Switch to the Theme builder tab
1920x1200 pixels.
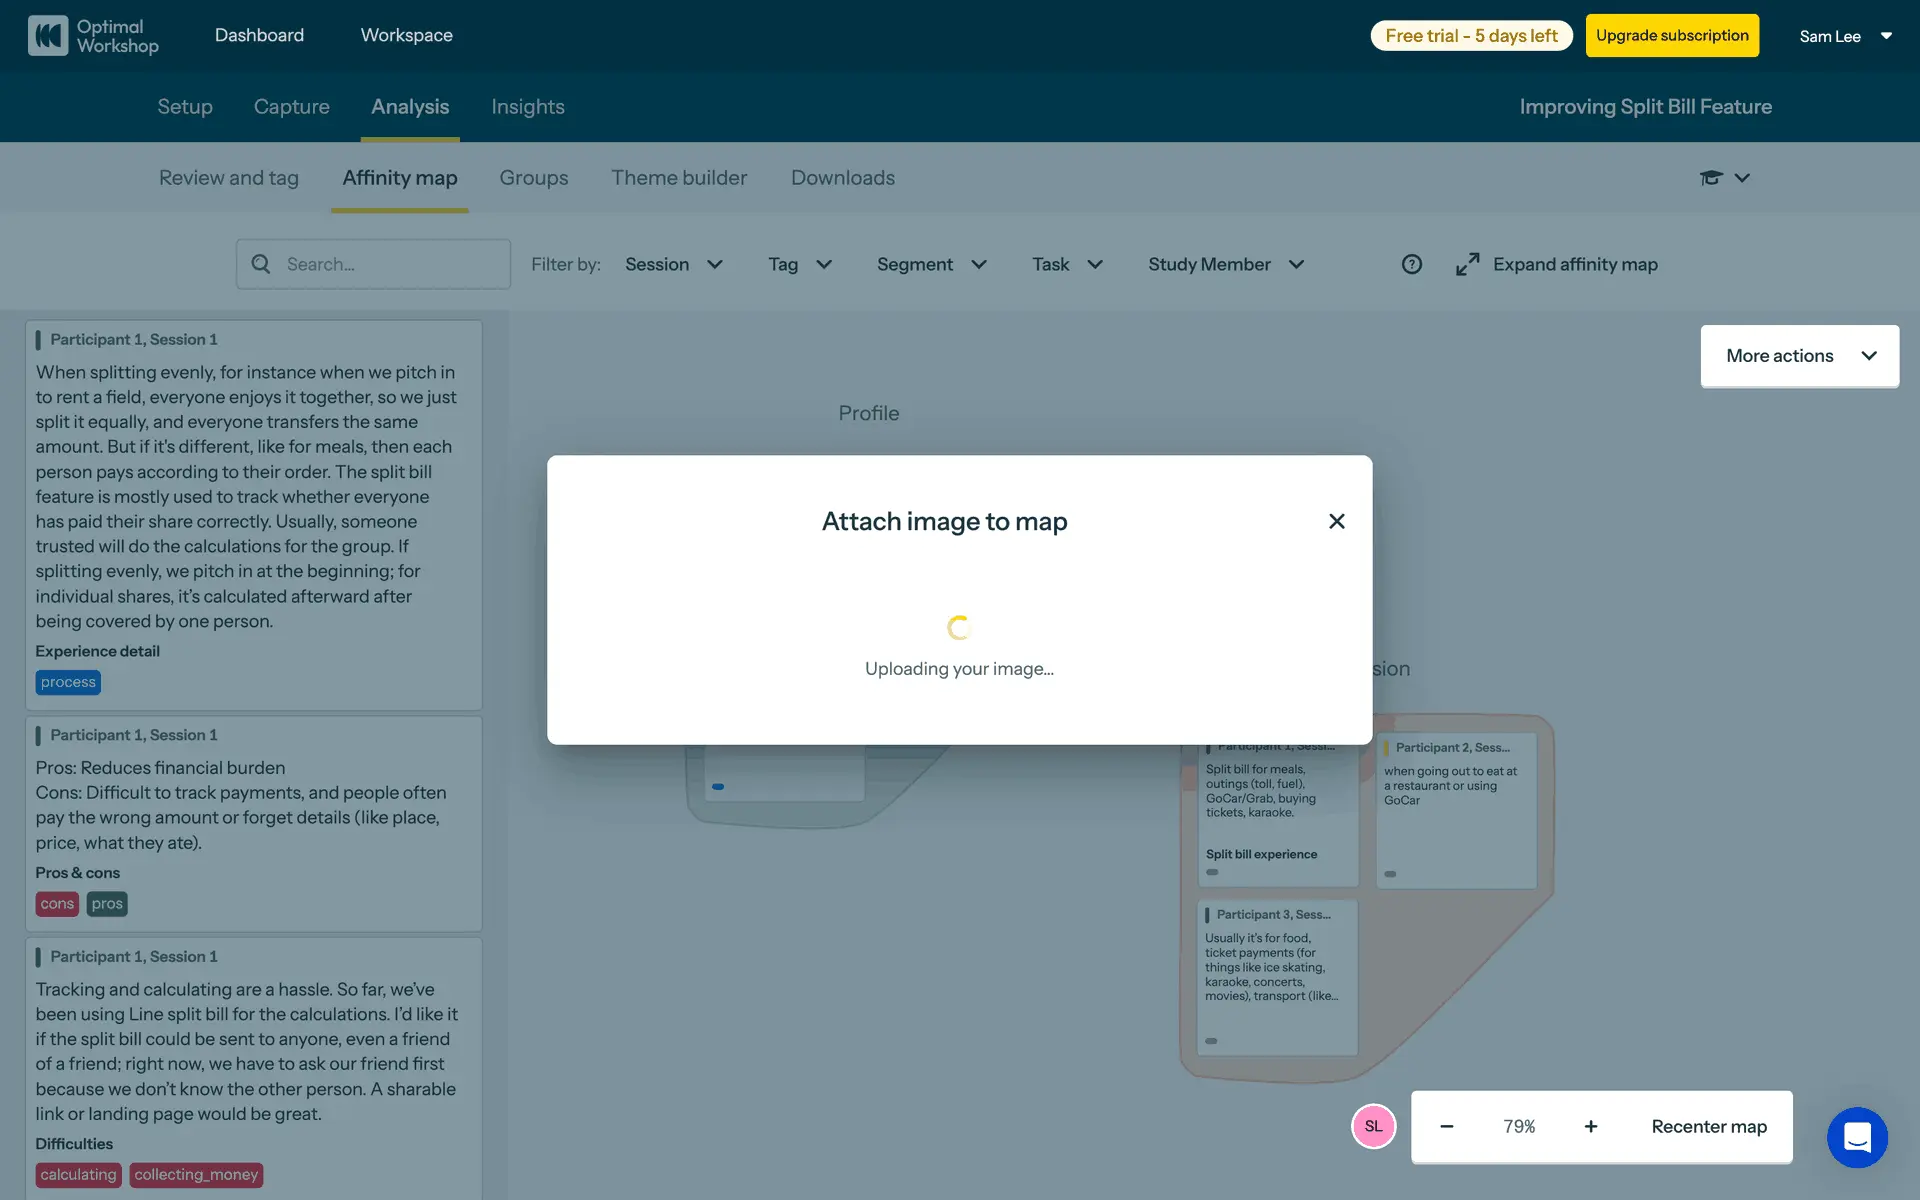679,178
